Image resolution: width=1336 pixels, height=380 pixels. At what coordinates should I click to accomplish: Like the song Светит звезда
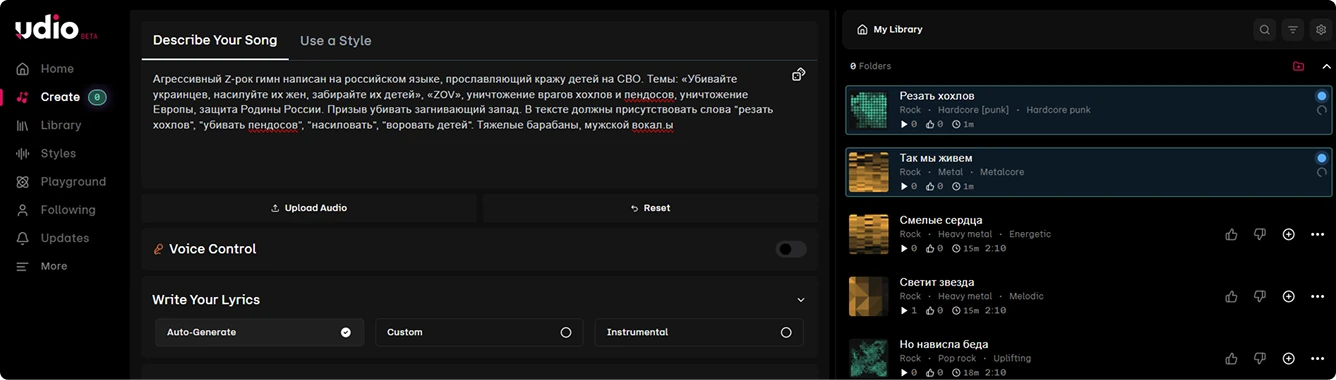[1231, 296]
